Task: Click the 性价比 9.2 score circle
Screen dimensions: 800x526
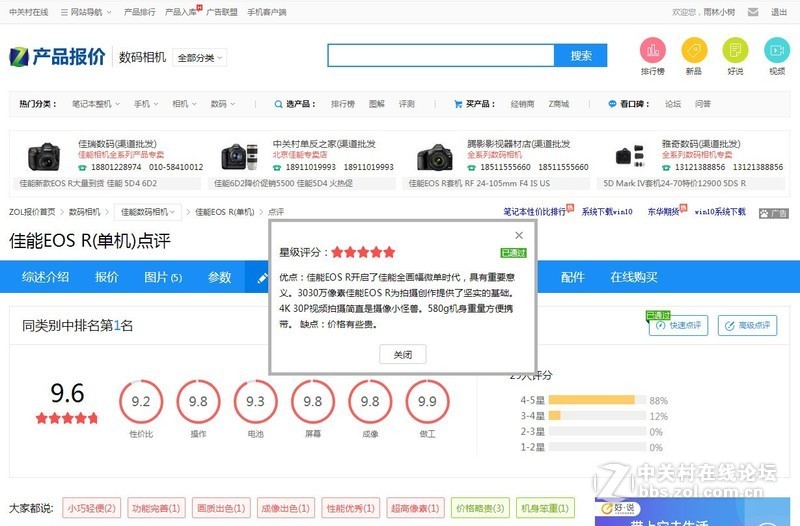Action: (x=141, y=402)
